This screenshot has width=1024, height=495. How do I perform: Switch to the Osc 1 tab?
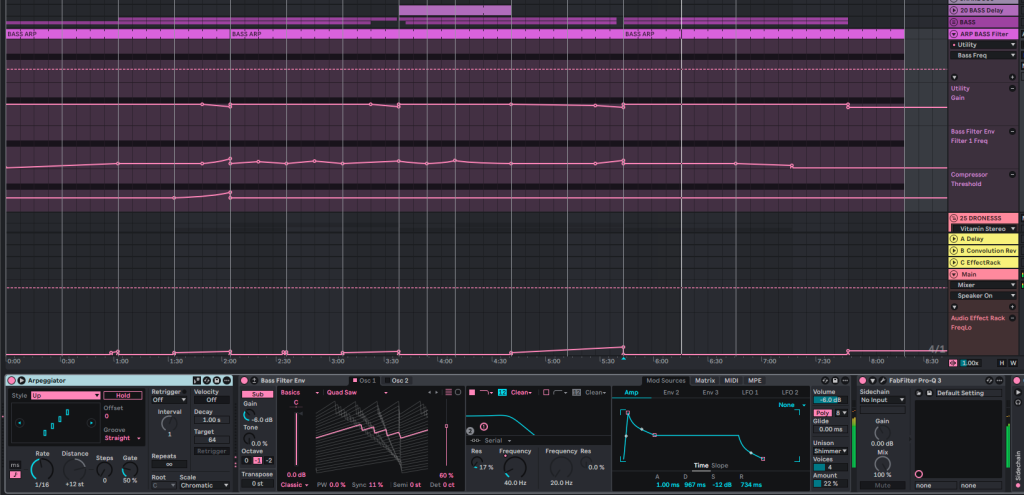(x=364, y=380)
